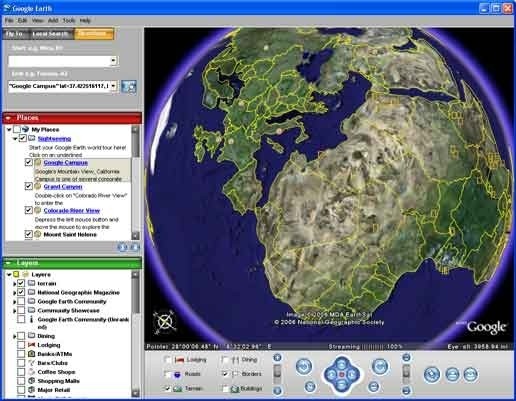Image resolution: width=516 pixels, height=401 pixels.
Task: Open the View menu
Action: (x=38, y=21)
